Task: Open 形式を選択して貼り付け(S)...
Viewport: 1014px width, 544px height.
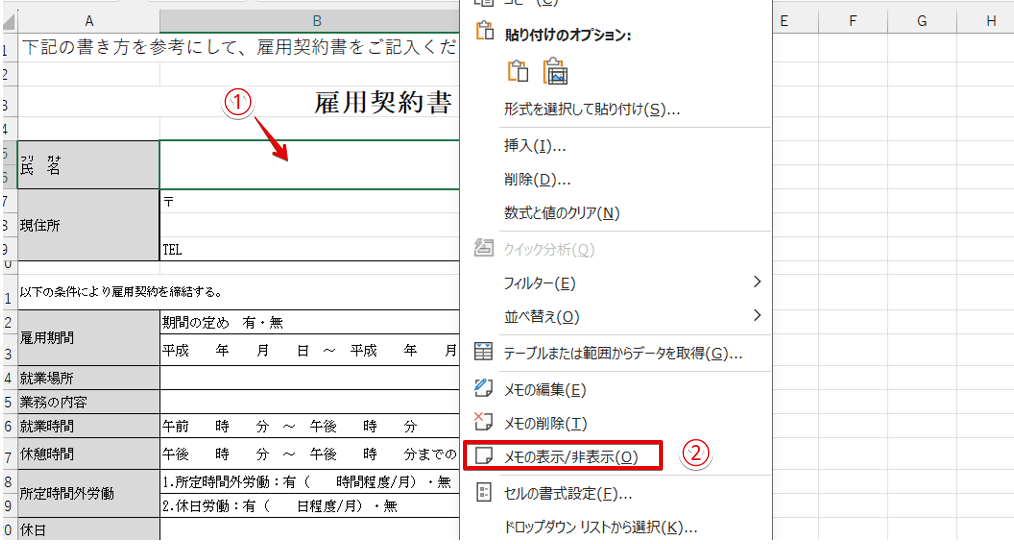Action: [x=592, y=109]
